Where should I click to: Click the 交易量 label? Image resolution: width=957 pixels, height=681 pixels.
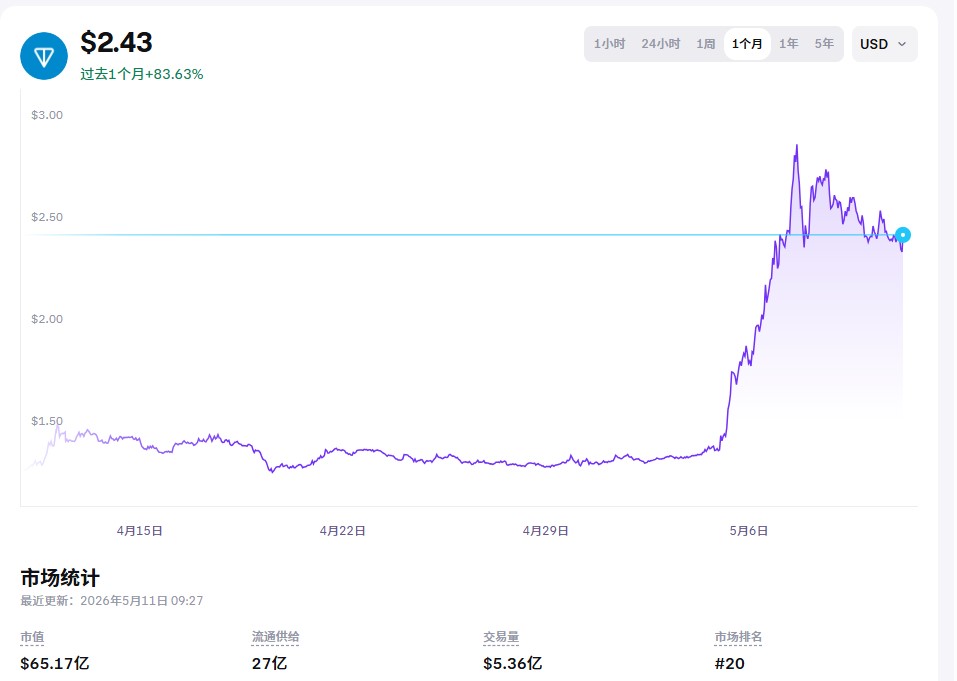pyautogui.click(x=501, y=637)
